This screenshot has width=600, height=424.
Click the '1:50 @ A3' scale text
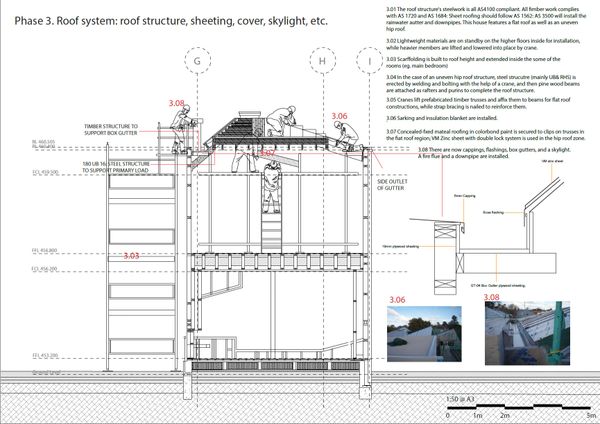[x=460, y=399]
